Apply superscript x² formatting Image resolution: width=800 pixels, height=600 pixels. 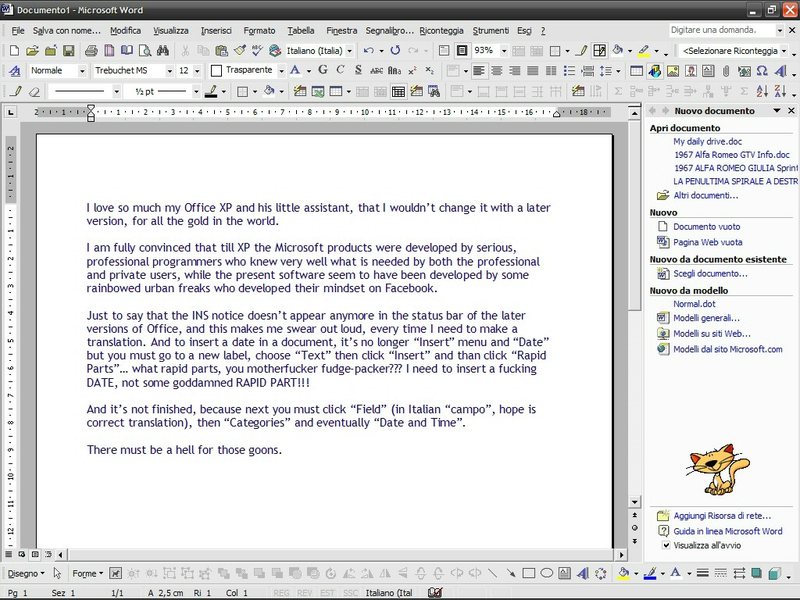pyautogui.click(x=412, y=70)
